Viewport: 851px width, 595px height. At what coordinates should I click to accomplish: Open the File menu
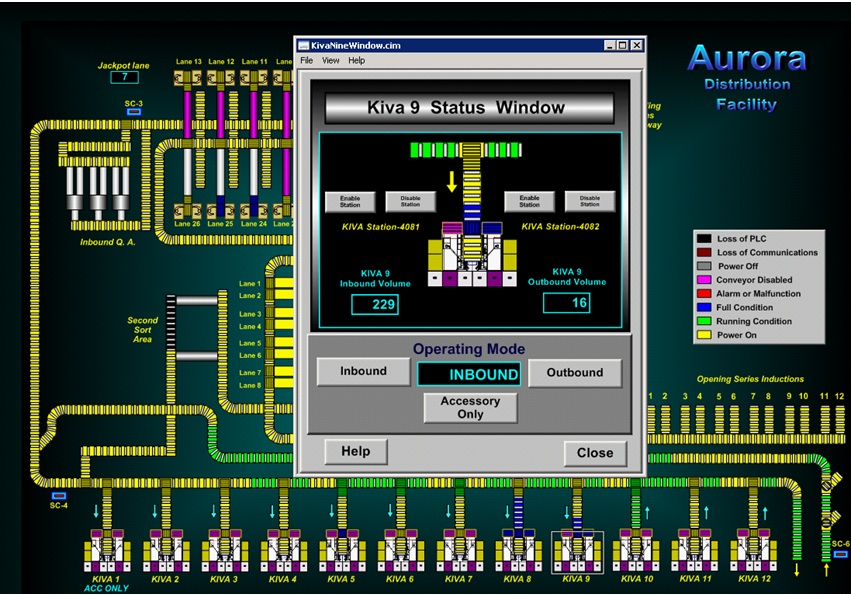(x=306, y=60)
